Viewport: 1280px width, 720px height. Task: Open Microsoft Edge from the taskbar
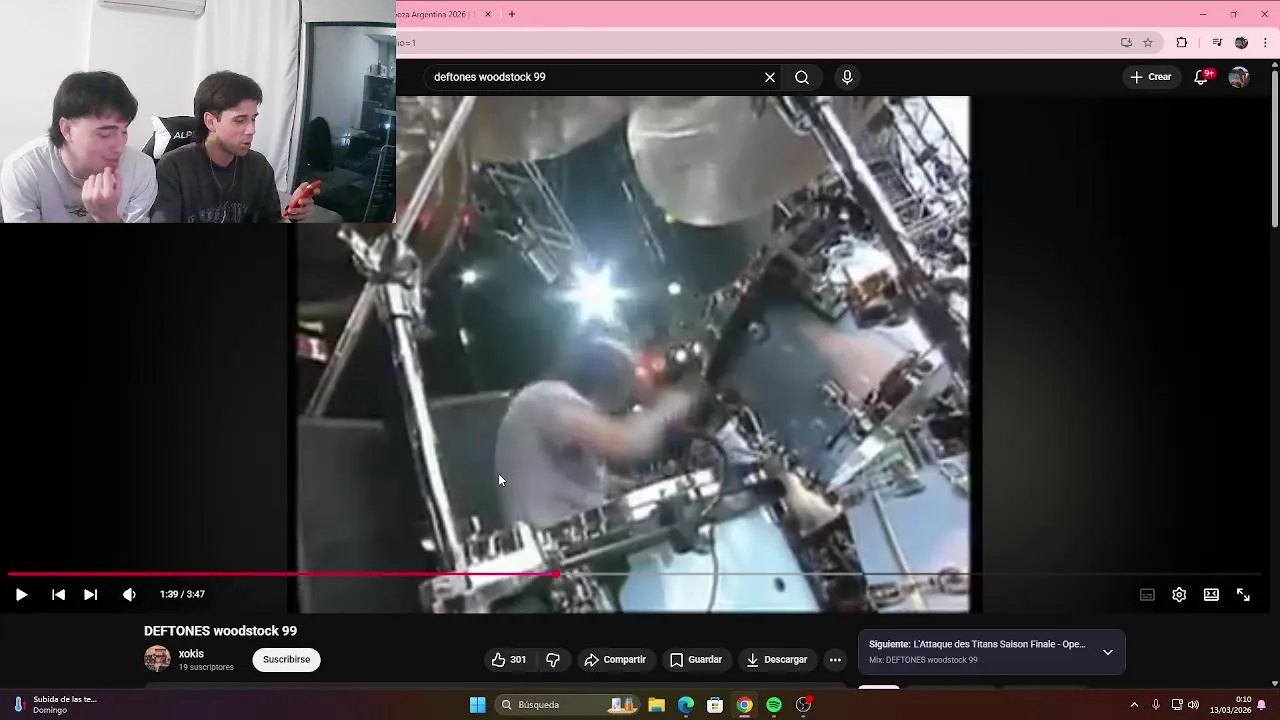point(686,705)
